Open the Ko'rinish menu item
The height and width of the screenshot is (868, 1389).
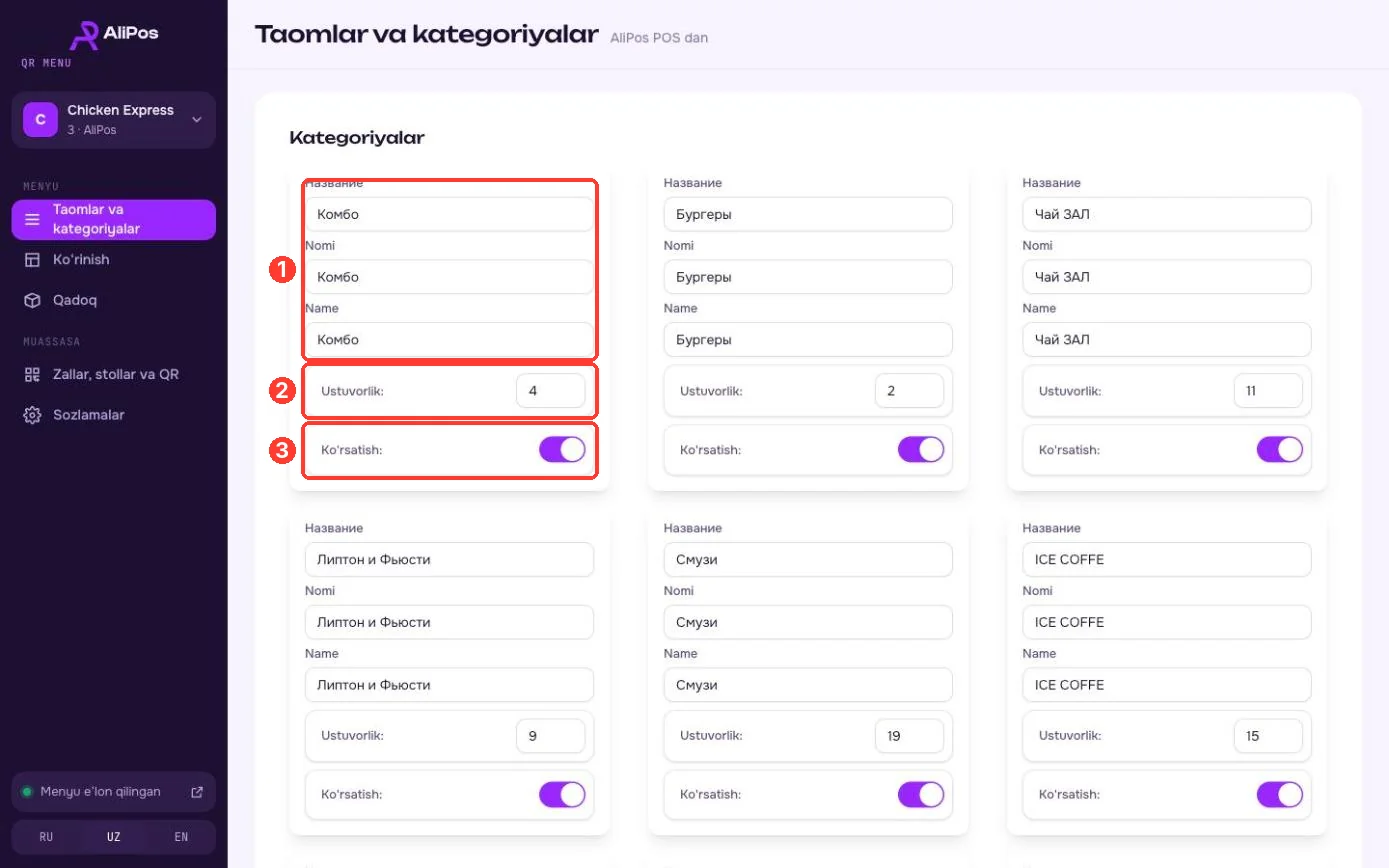(x=114, y=260)
